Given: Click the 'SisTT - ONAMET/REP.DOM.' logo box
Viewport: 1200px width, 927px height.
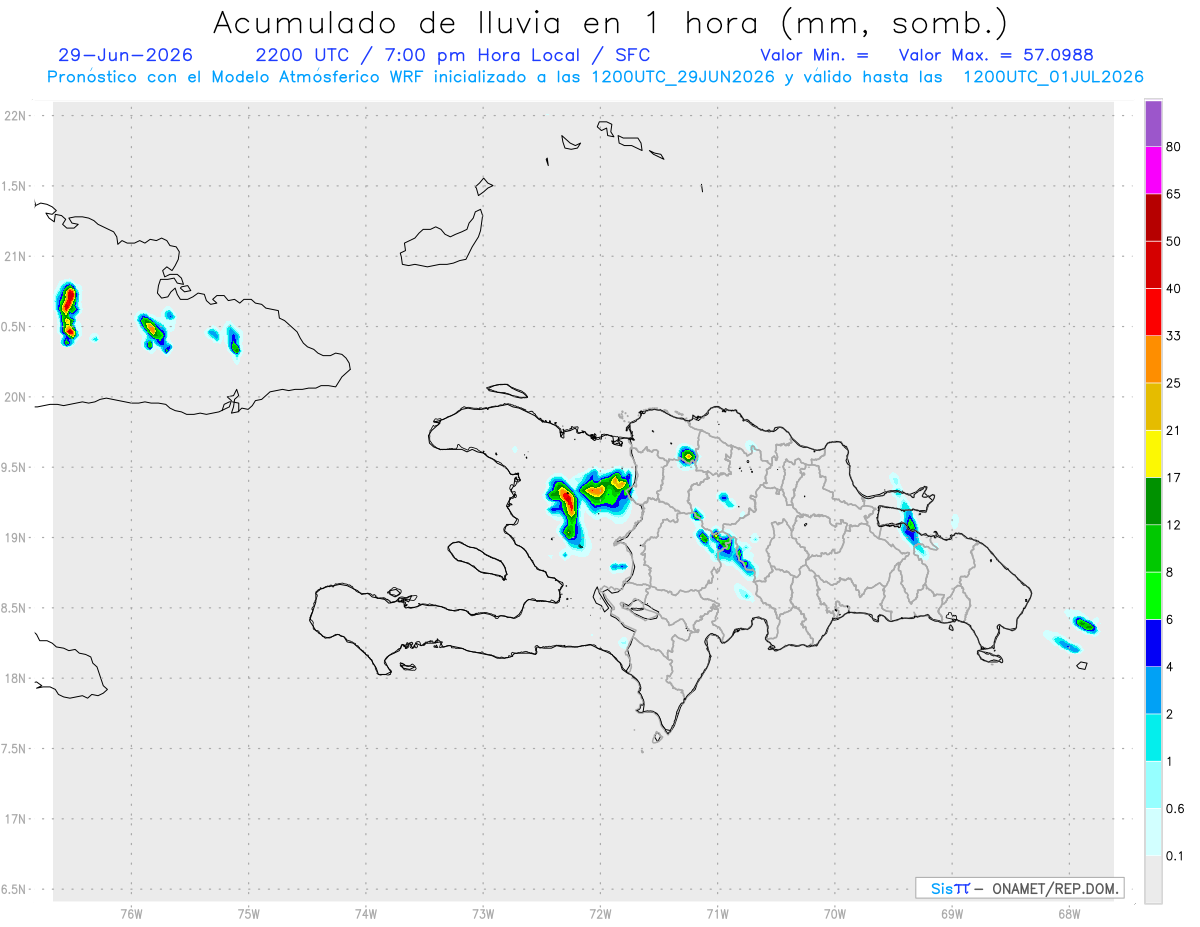Looking at the screenshot, I should coord(1019,888).
